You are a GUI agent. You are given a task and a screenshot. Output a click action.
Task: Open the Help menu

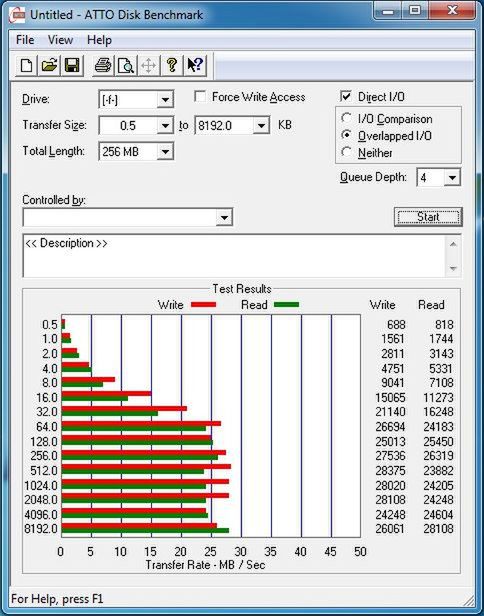(x=99, y=40)
